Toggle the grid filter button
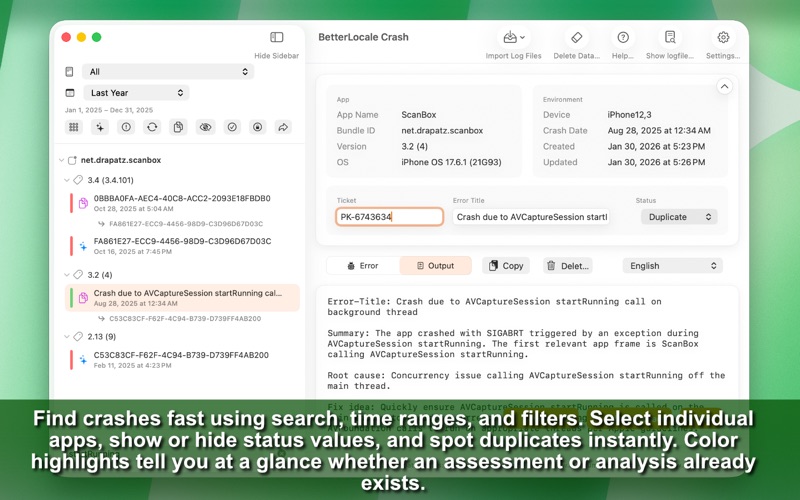Image resolution: width=800 pixels, height=500 pixels. (74, 127)
